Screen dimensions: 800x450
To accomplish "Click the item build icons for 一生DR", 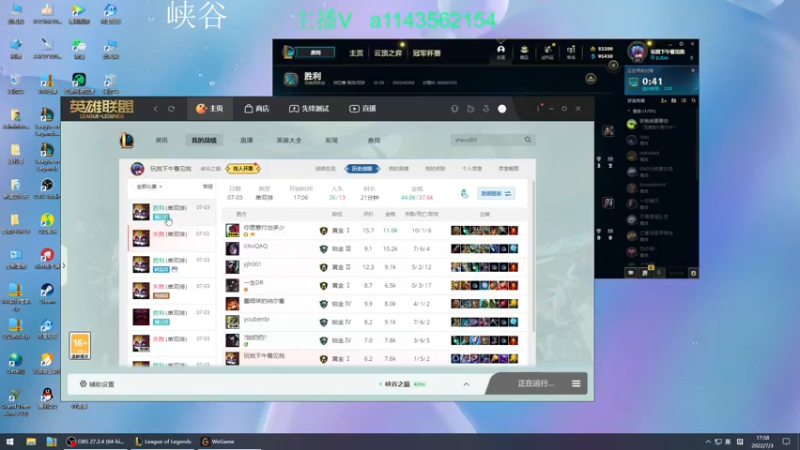I will (484, 285).
